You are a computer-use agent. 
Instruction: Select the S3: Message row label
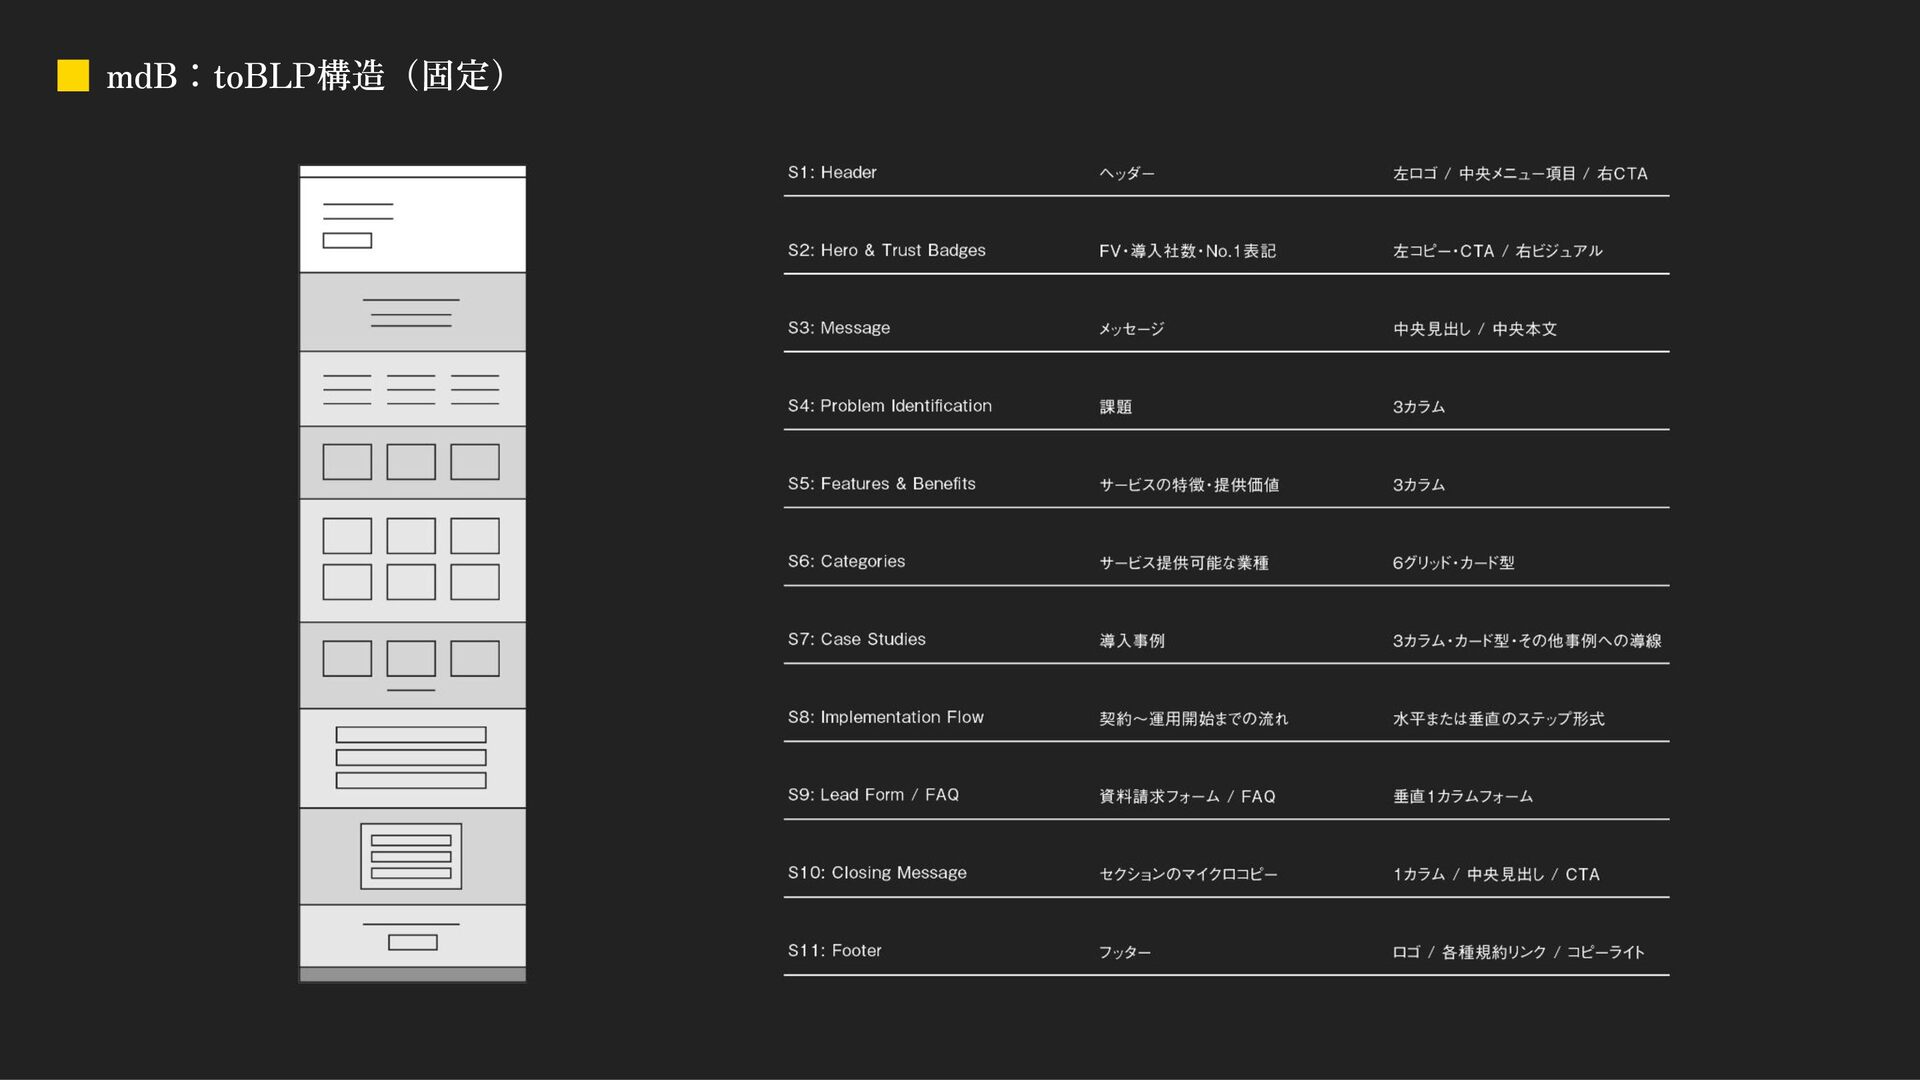[x=838, y=328]
